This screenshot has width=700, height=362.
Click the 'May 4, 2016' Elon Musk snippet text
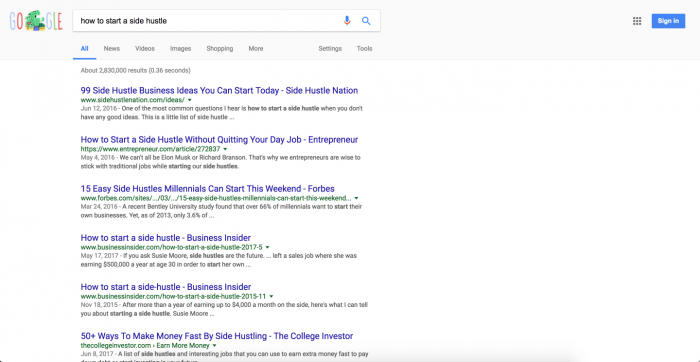click(221, 162)
